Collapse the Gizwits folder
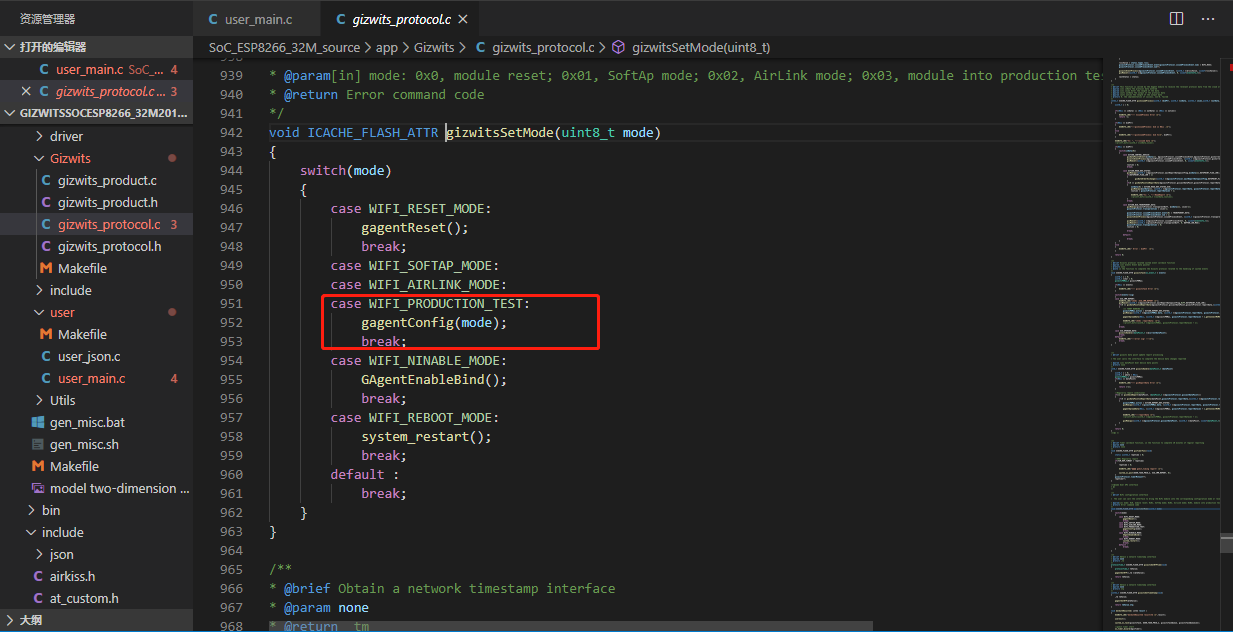Image resolution: width=1233 pixels, height=632 pixels. click(70, 158)
